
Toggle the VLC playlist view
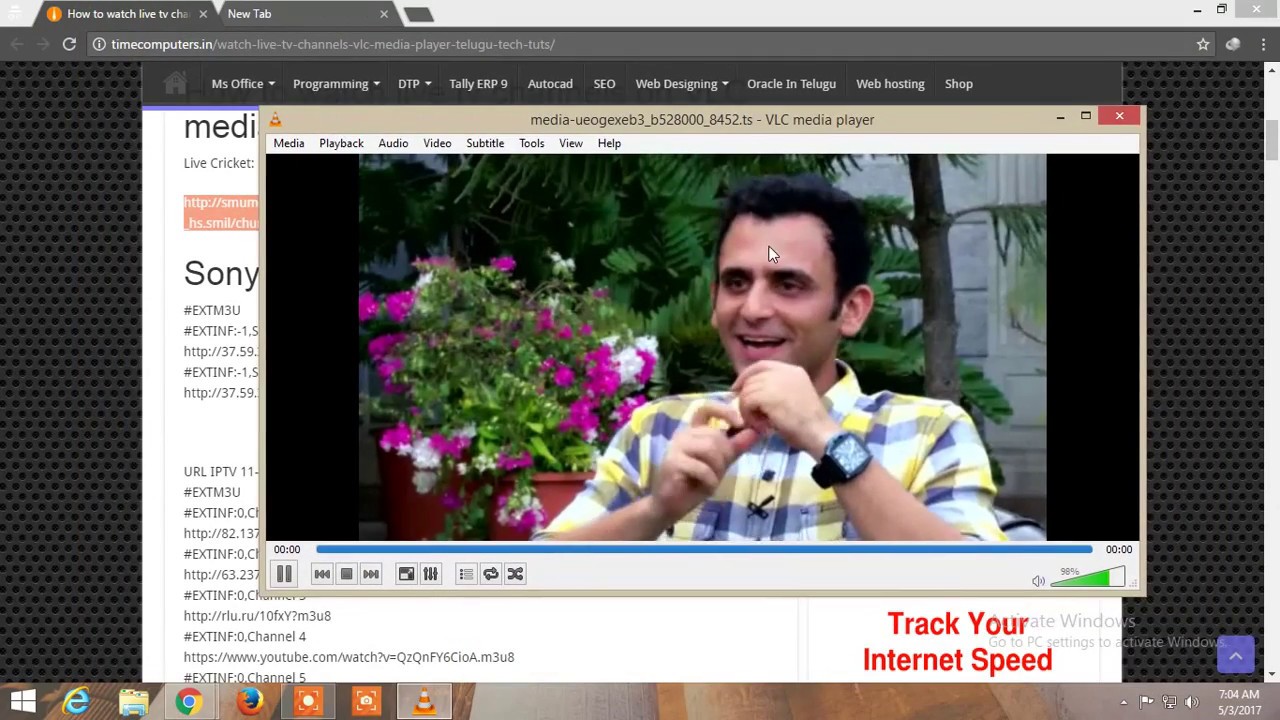pyautogui.click(x=466, y=574)
